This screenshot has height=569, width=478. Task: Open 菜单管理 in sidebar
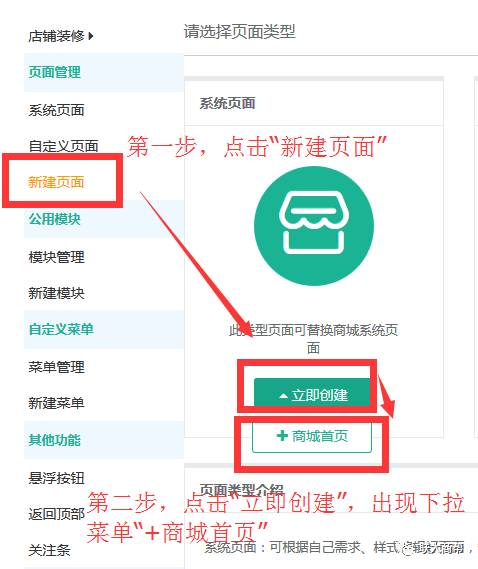tap(57, 367)
